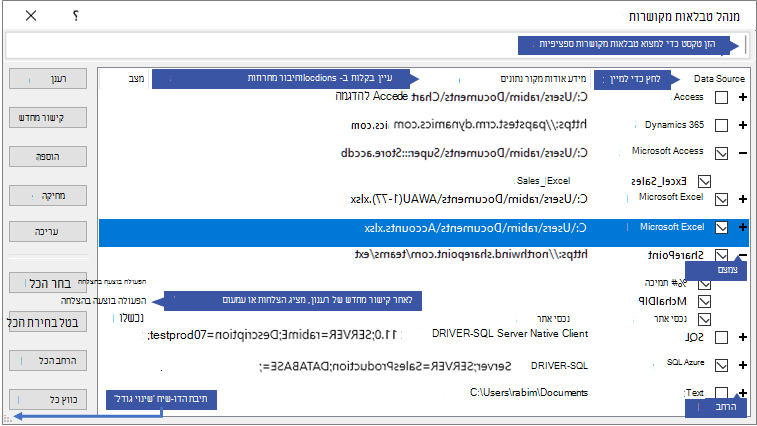The image size is (757, 426).
Task: Click the קישור מחדש (Relink) button
Action: click(x=48, y=118)
